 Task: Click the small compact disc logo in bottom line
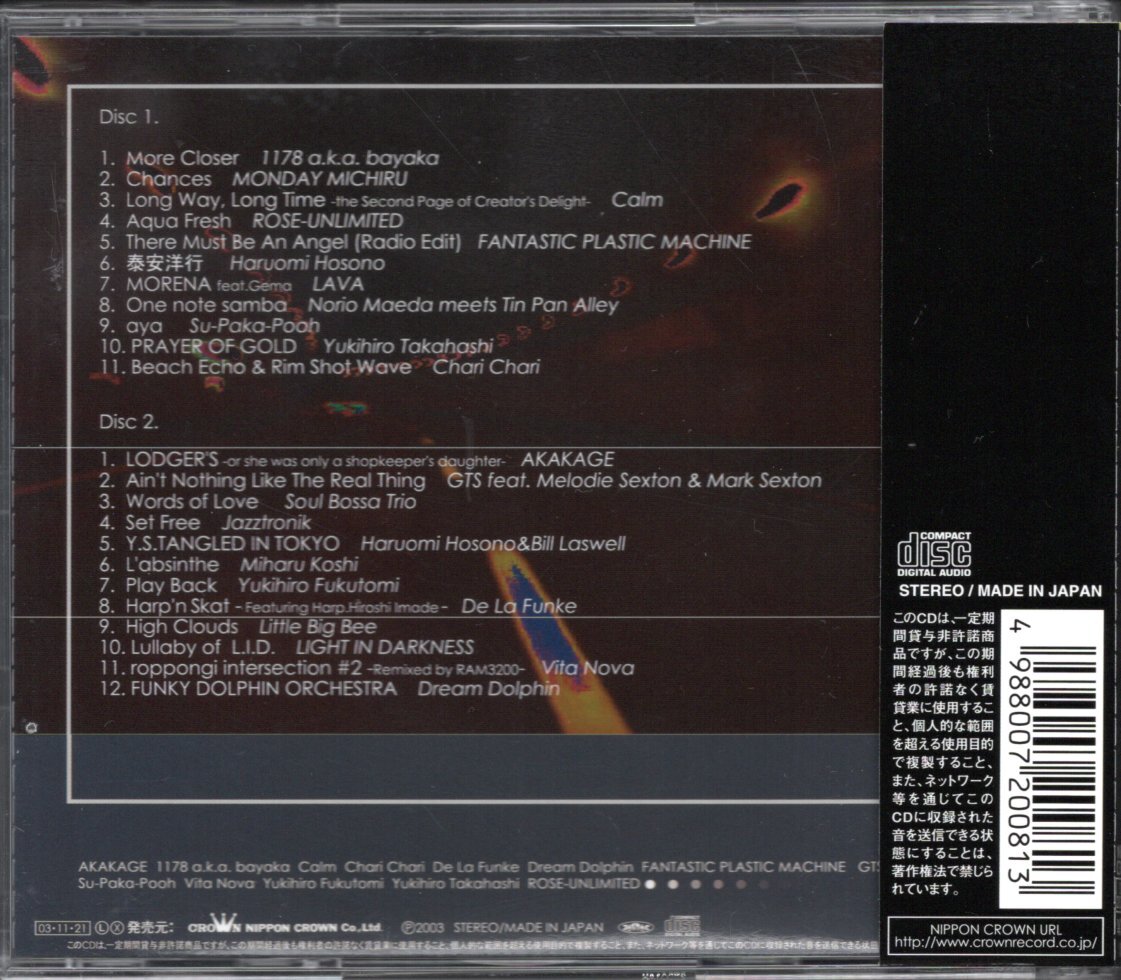click(682, 926)
